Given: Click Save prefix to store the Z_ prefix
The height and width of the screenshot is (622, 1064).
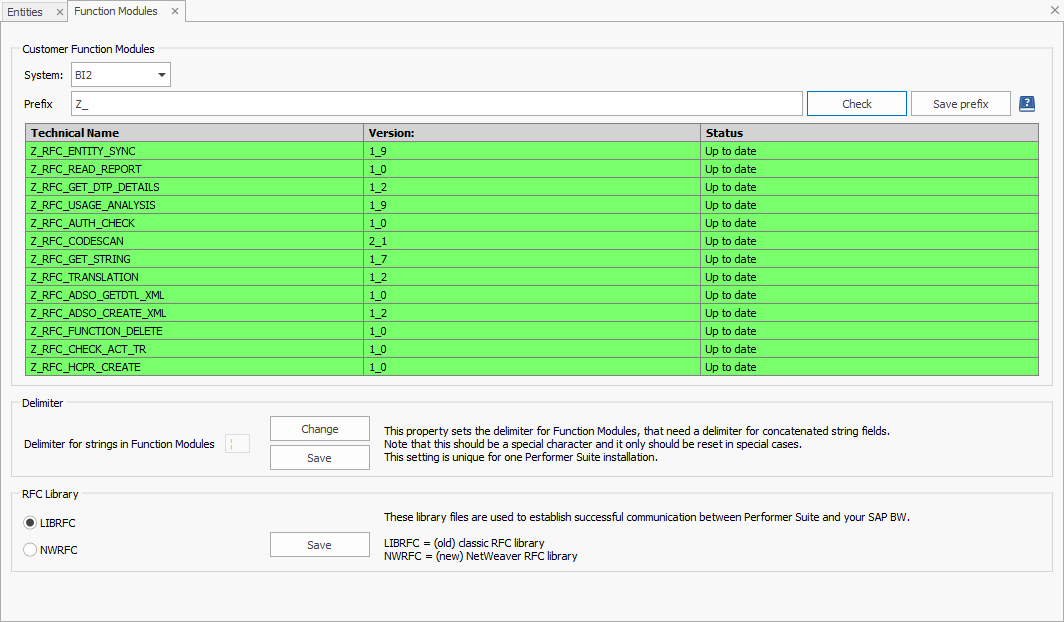Looking at the screenshot, I should coord(960,103).
